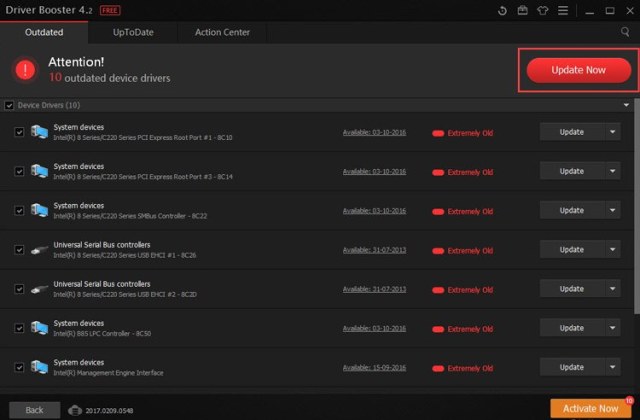Expand Update options for Management Engine Interface
This screenshot has height=420, width=640.
[x=612, y=366]
